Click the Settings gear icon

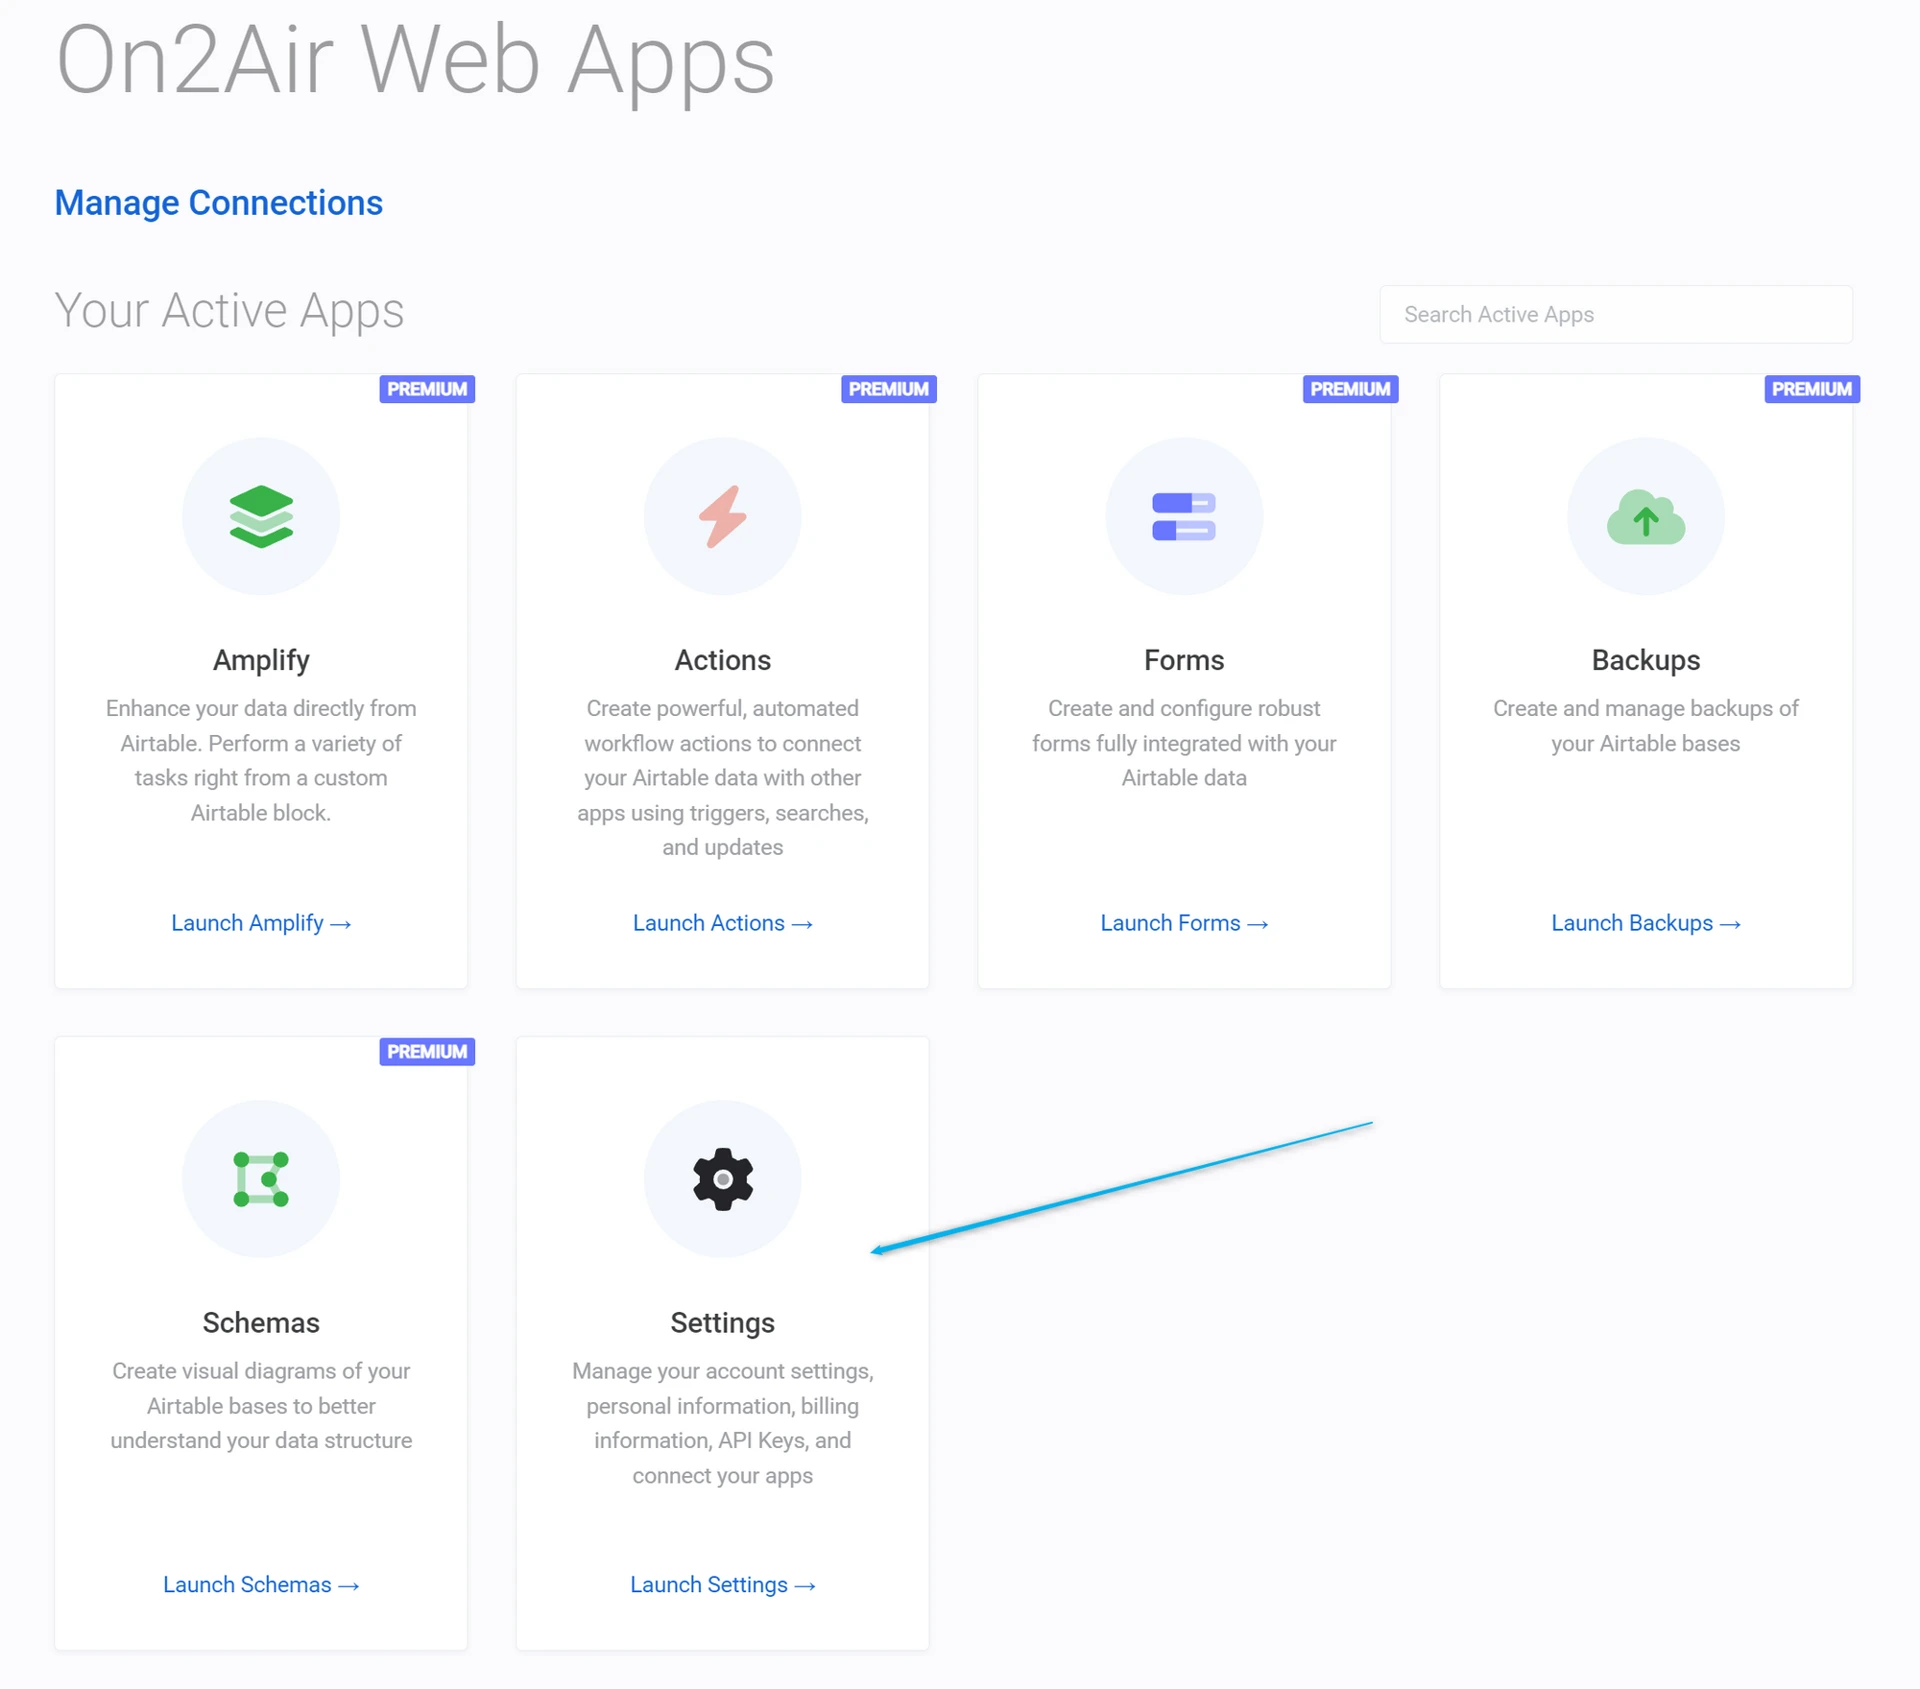(722, 1179)
